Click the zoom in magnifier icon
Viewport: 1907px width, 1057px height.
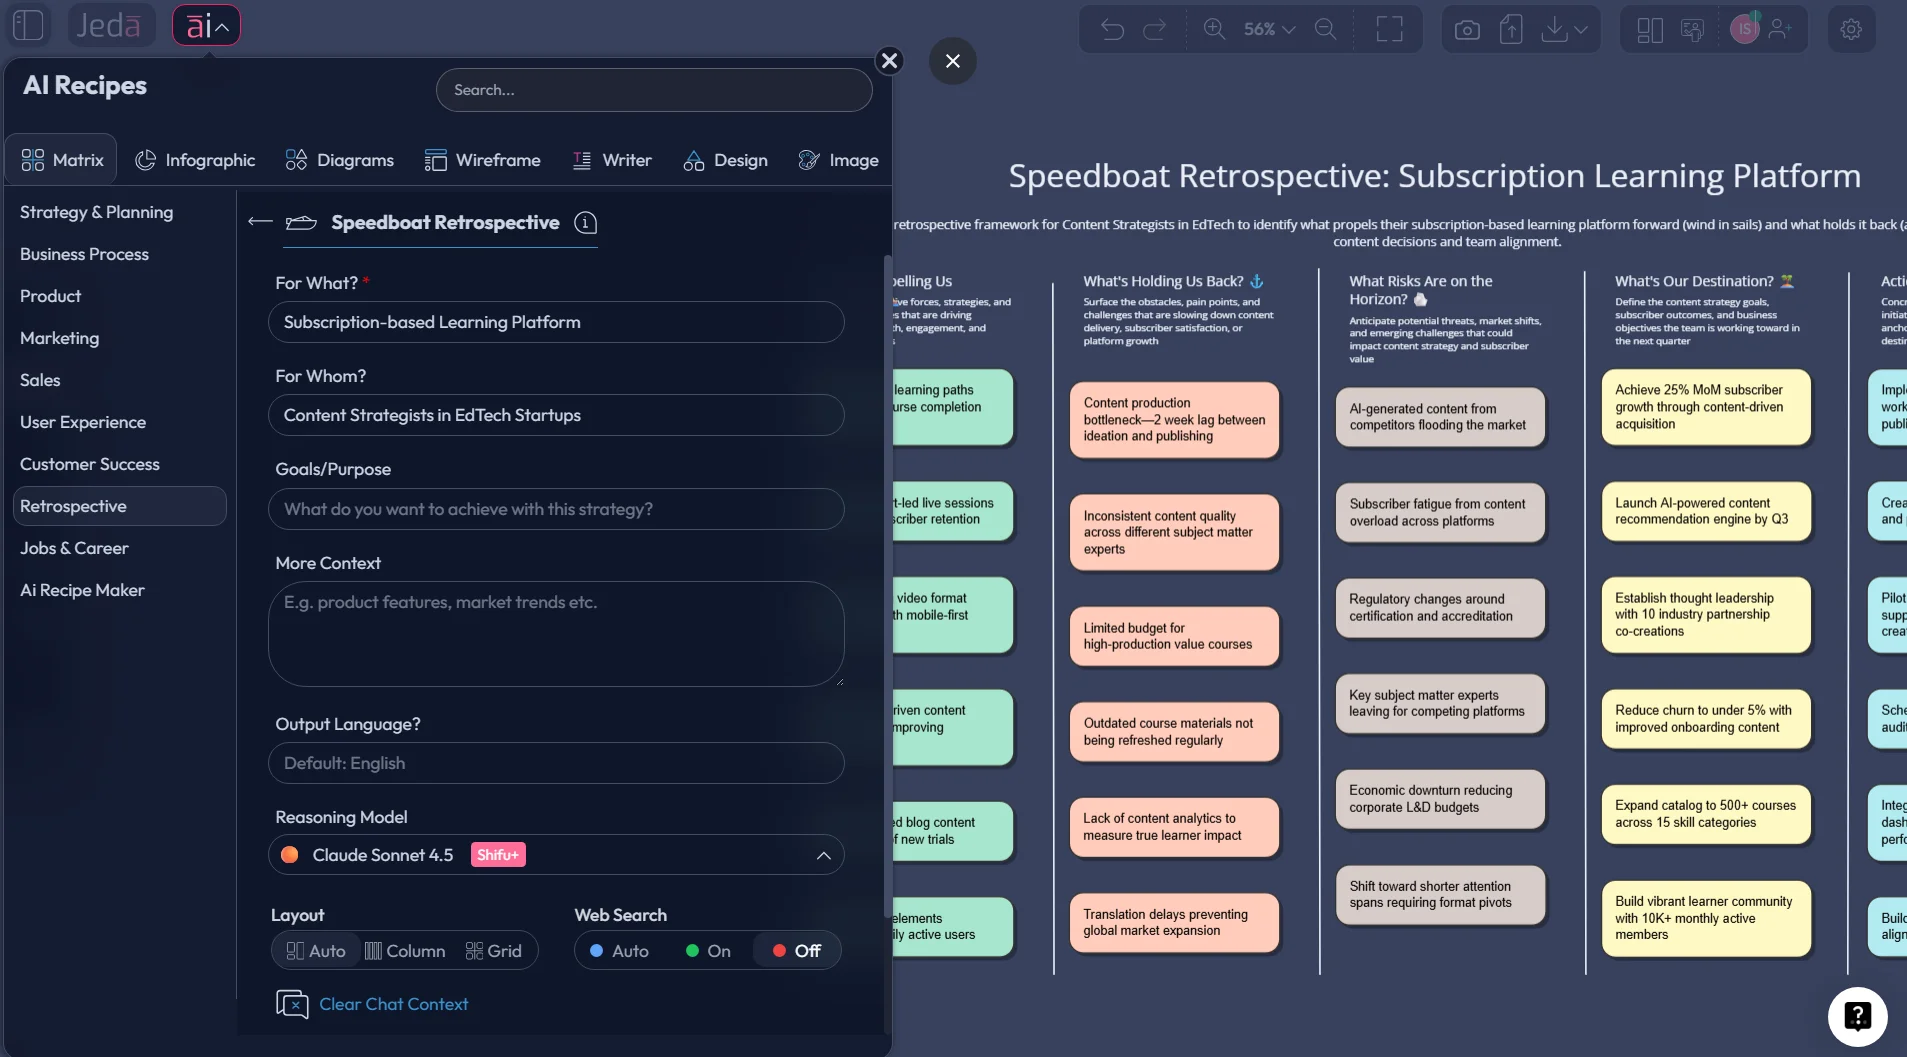click(x=1214, y=29)
